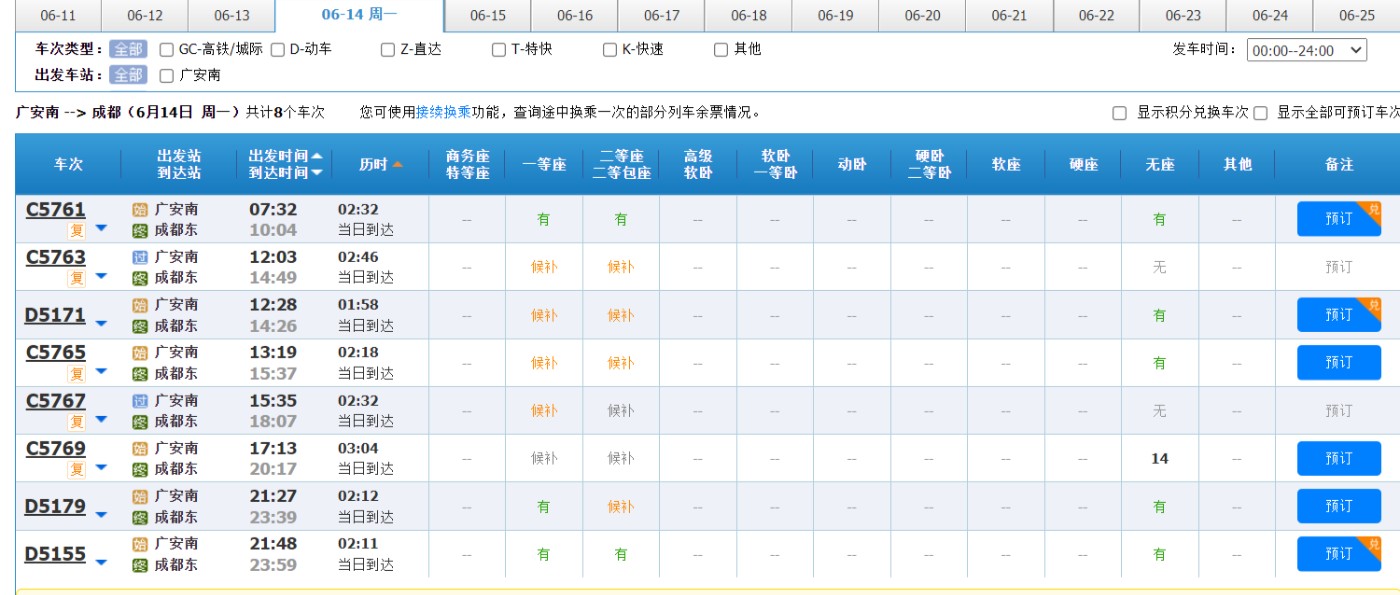1400x595 pixels.
Task: Expand stop details arrow for train D5155
Action: tap(101, 562)
